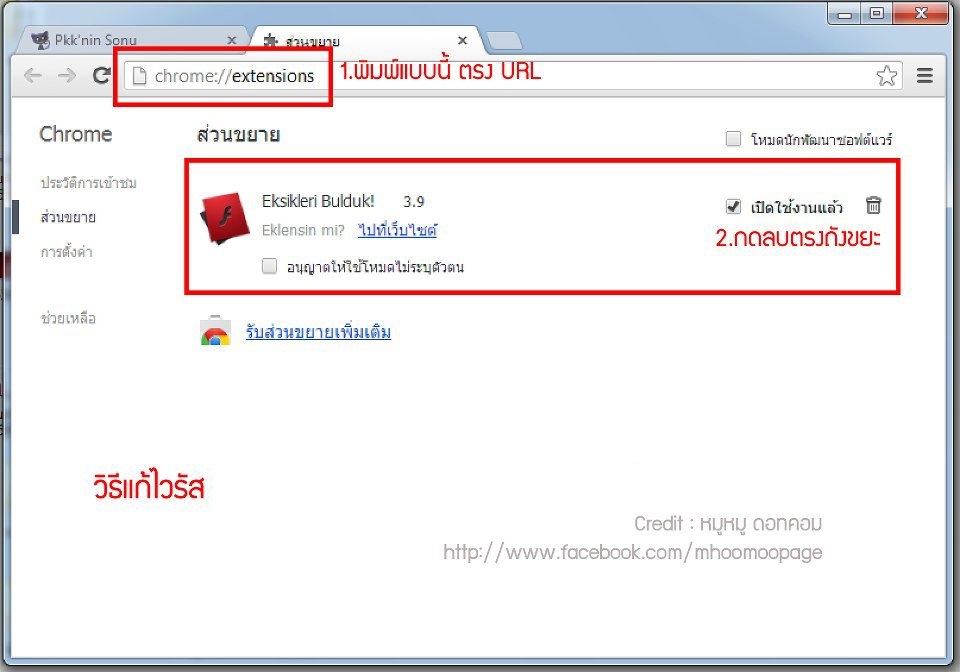
Task: Uncheck the enabled checkbox for Eksikleri Bulduk!
Action: point(733,206)
